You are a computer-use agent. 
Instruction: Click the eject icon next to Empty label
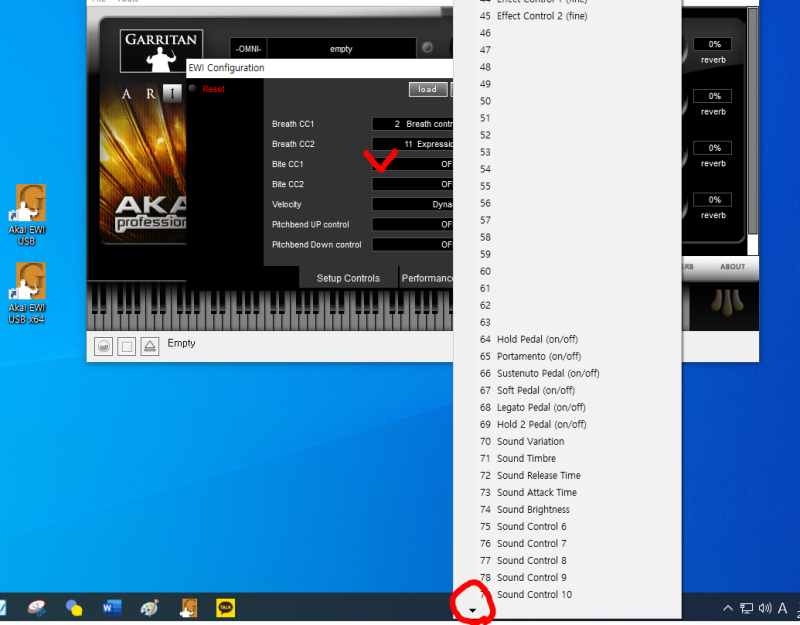[x=150, y=343]
